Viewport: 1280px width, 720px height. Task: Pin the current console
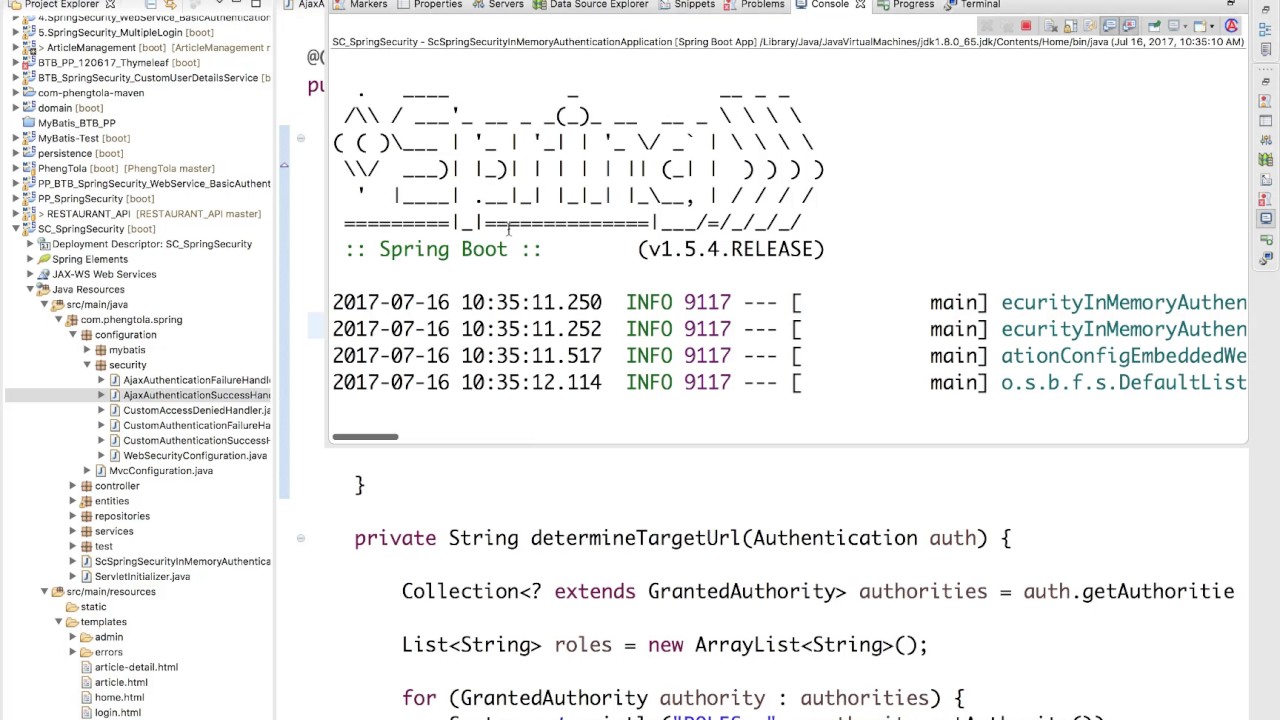1154,26
